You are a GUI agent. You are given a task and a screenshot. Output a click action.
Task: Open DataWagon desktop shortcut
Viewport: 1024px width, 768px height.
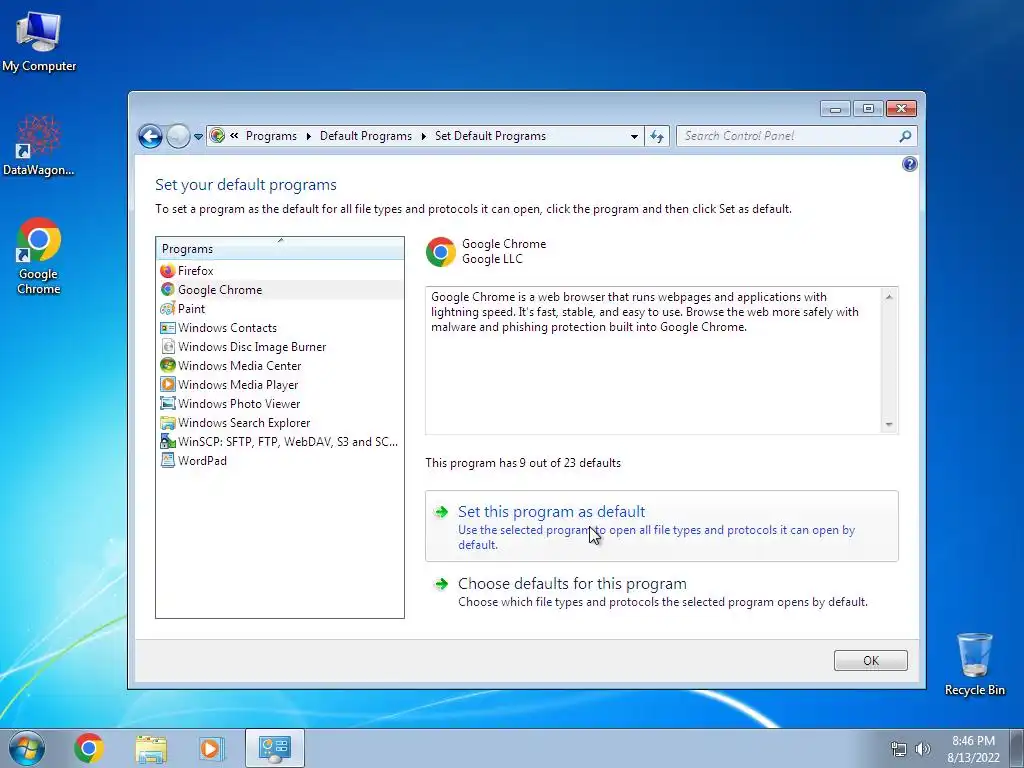[x=39, y=146]
